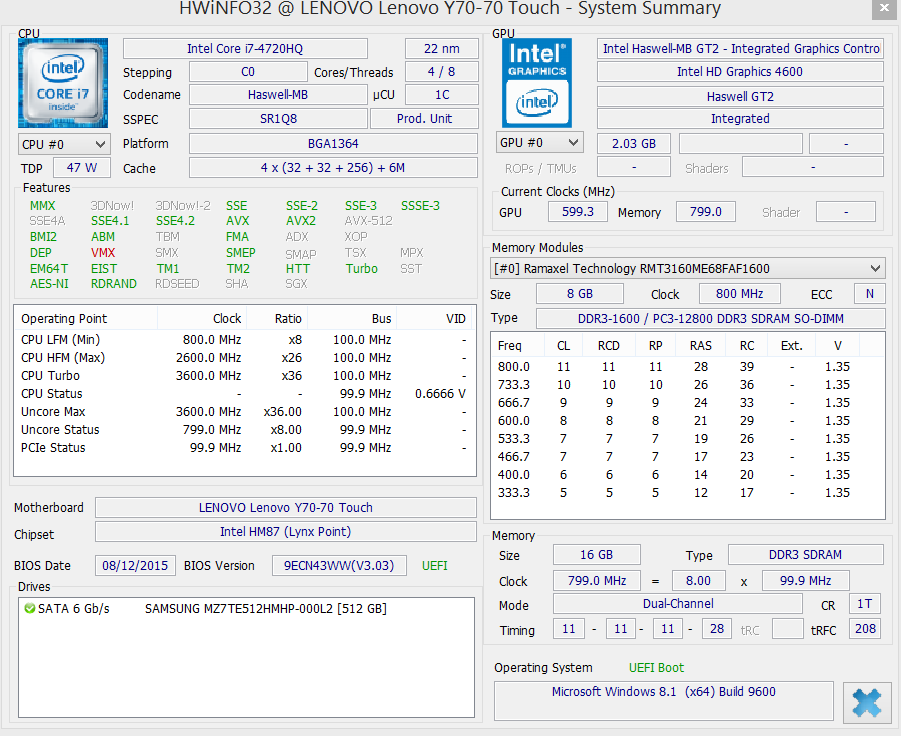
Task: Select the 800.0 frequency timing row
Action: (x=687, y=367)
